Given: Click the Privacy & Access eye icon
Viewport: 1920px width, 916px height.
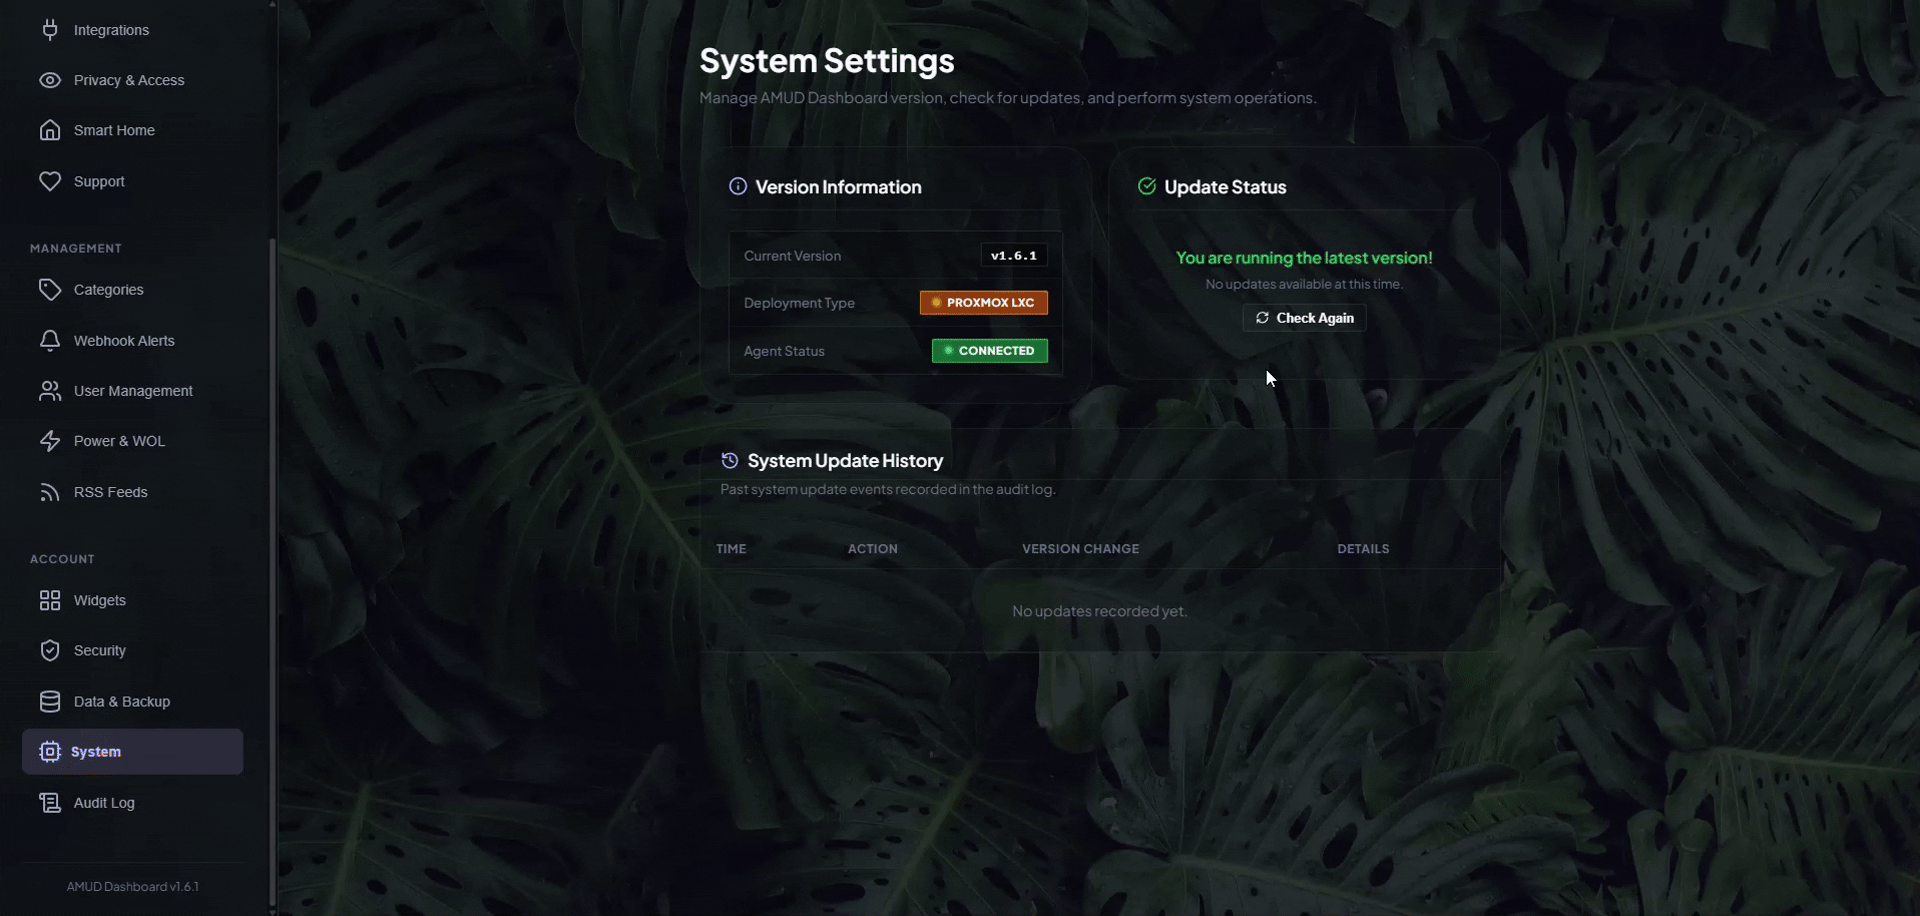Looking at the screenshot, I should (50, 80).
